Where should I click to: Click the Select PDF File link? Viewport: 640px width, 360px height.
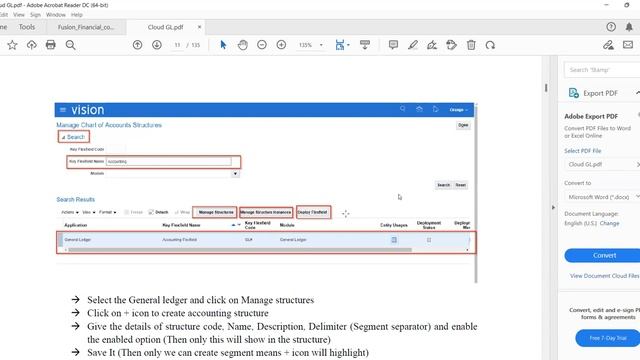click(582, 151)
